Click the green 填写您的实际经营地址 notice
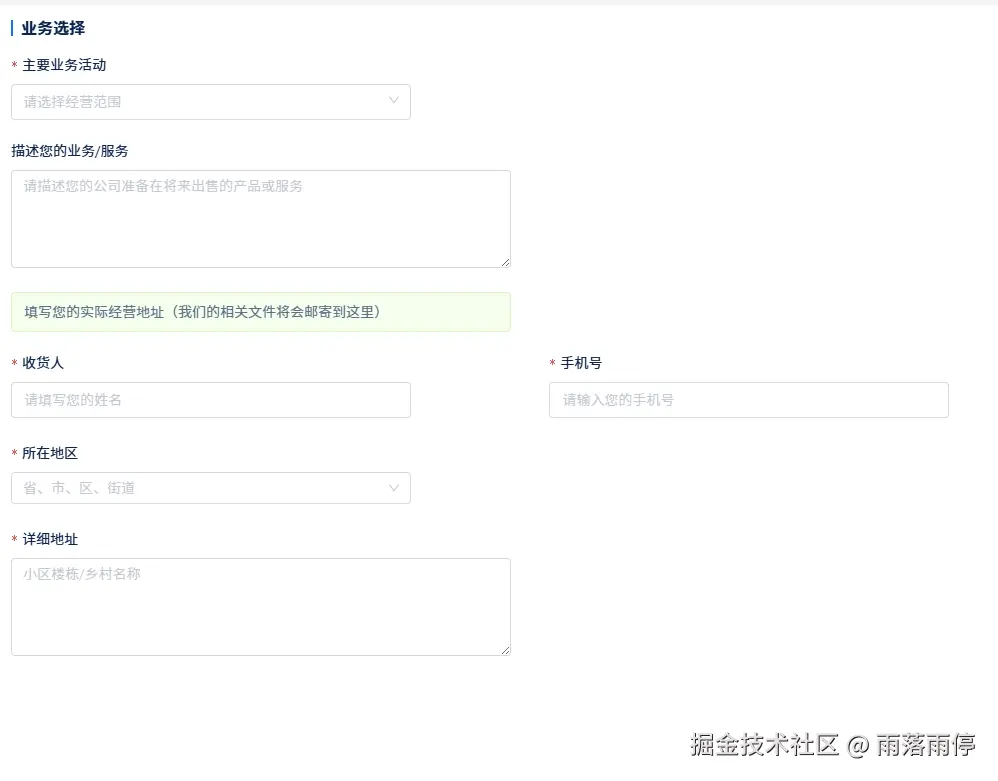Image resolution: width=998 pixels, height=781 pixels. click(261, 312)
